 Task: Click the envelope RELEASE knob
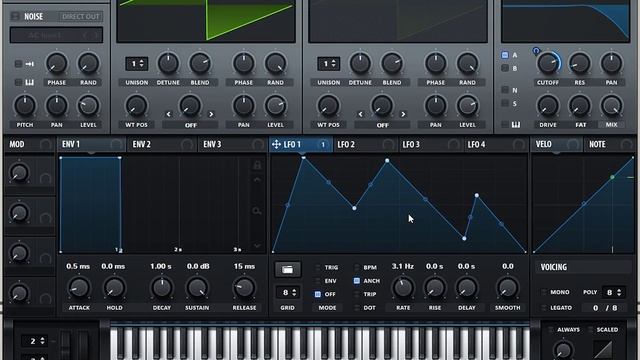pyautogui.click(x=244, y=288)
